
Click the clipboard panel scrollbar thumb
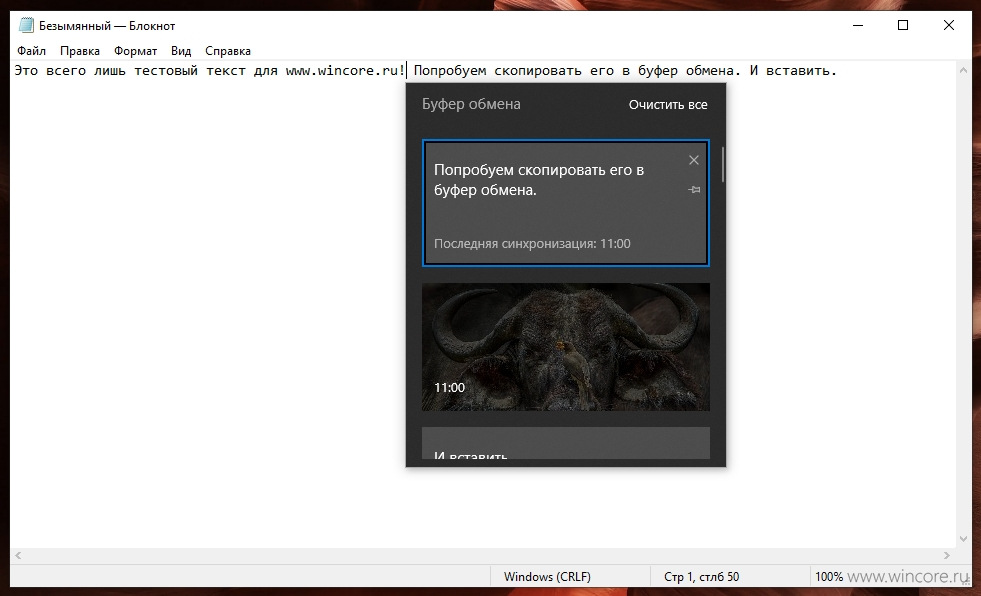pos(723,164)
